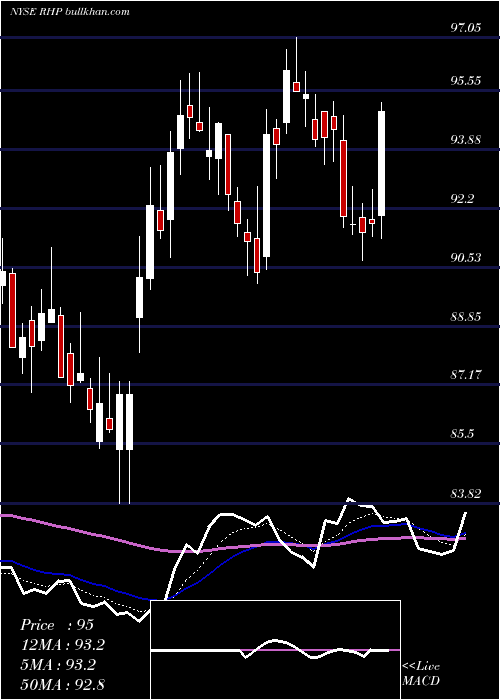Click the 50MA : 92.8 readout
Viewport: 500px width, 700px height.
click(x=63, y=684)
